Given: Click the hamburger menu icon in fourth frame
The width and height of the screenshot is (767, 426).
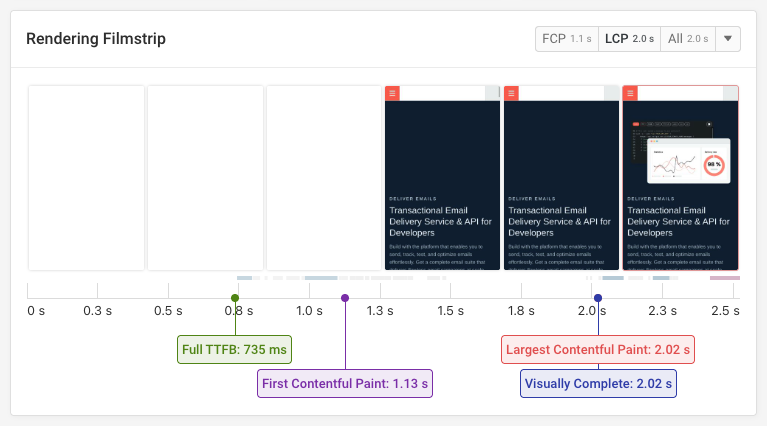Looking at the screenshot, I should [x=392, y=93].
